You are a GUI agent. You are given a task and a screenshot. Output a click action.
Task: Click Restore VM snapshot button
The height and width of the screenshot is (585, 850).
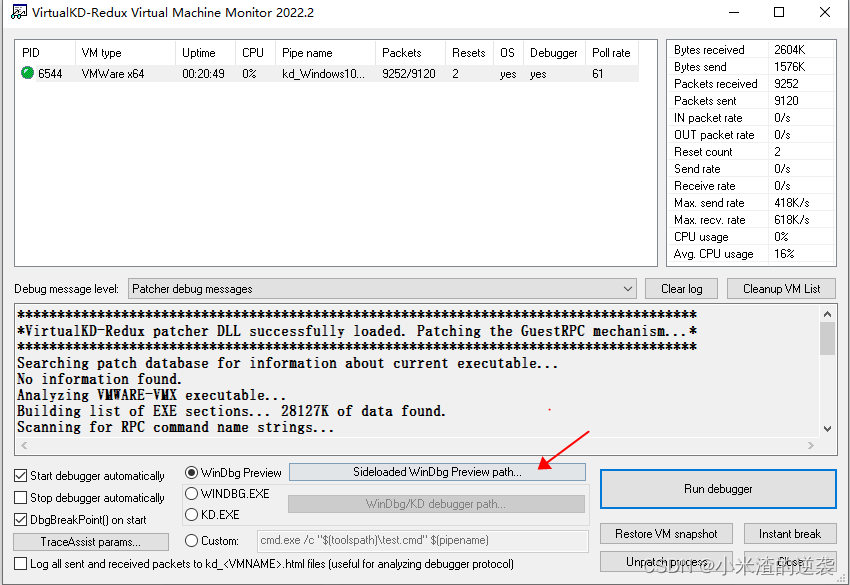click(x=666, y=534)
